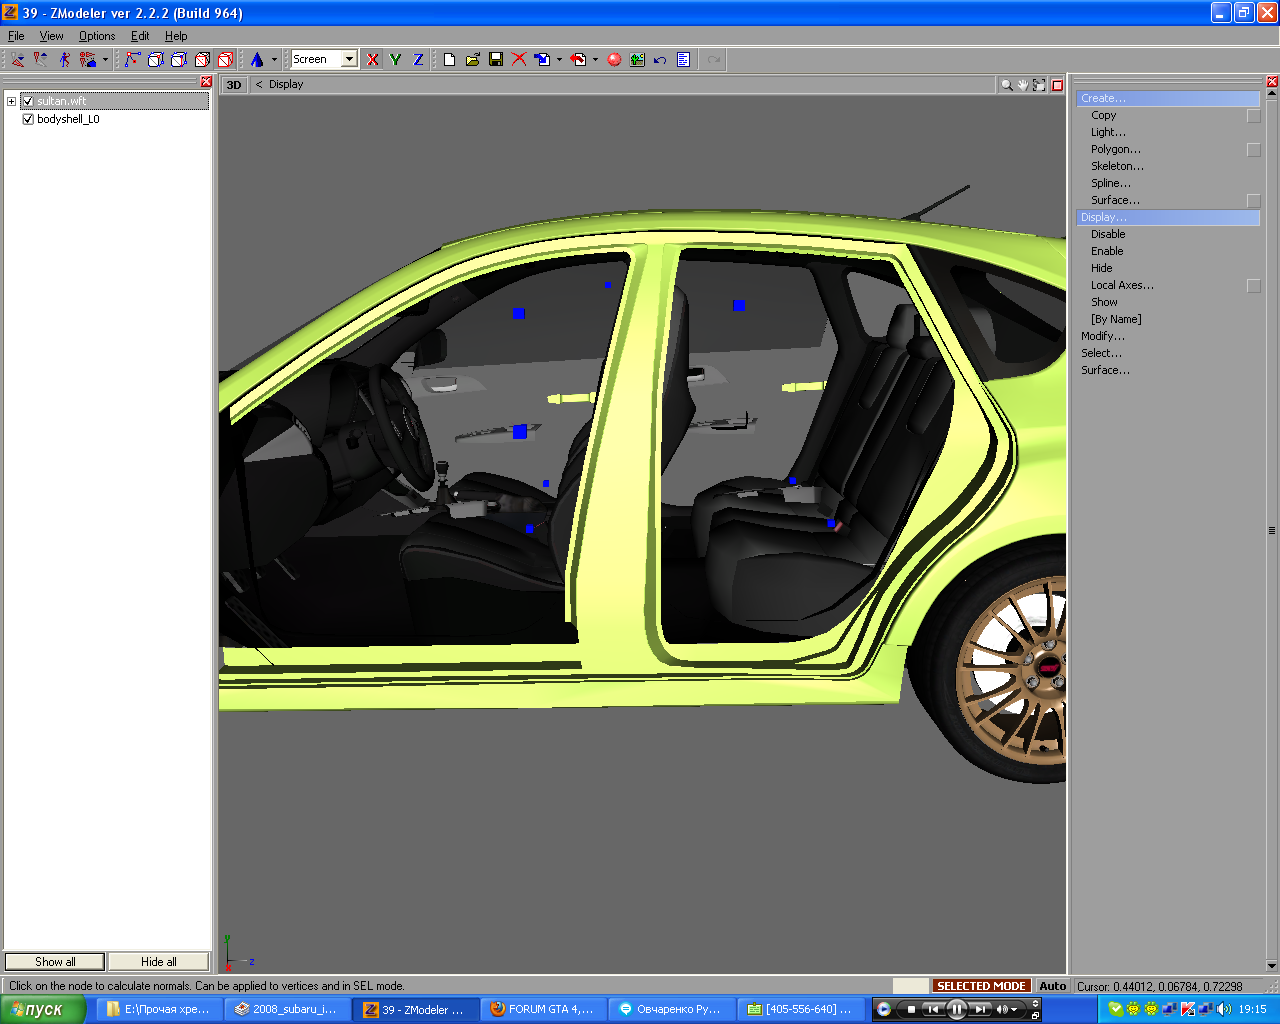Screen dimensions: 1280x1024
Task: Select the viewport pan hand tool
Action: pos(1022,85)
